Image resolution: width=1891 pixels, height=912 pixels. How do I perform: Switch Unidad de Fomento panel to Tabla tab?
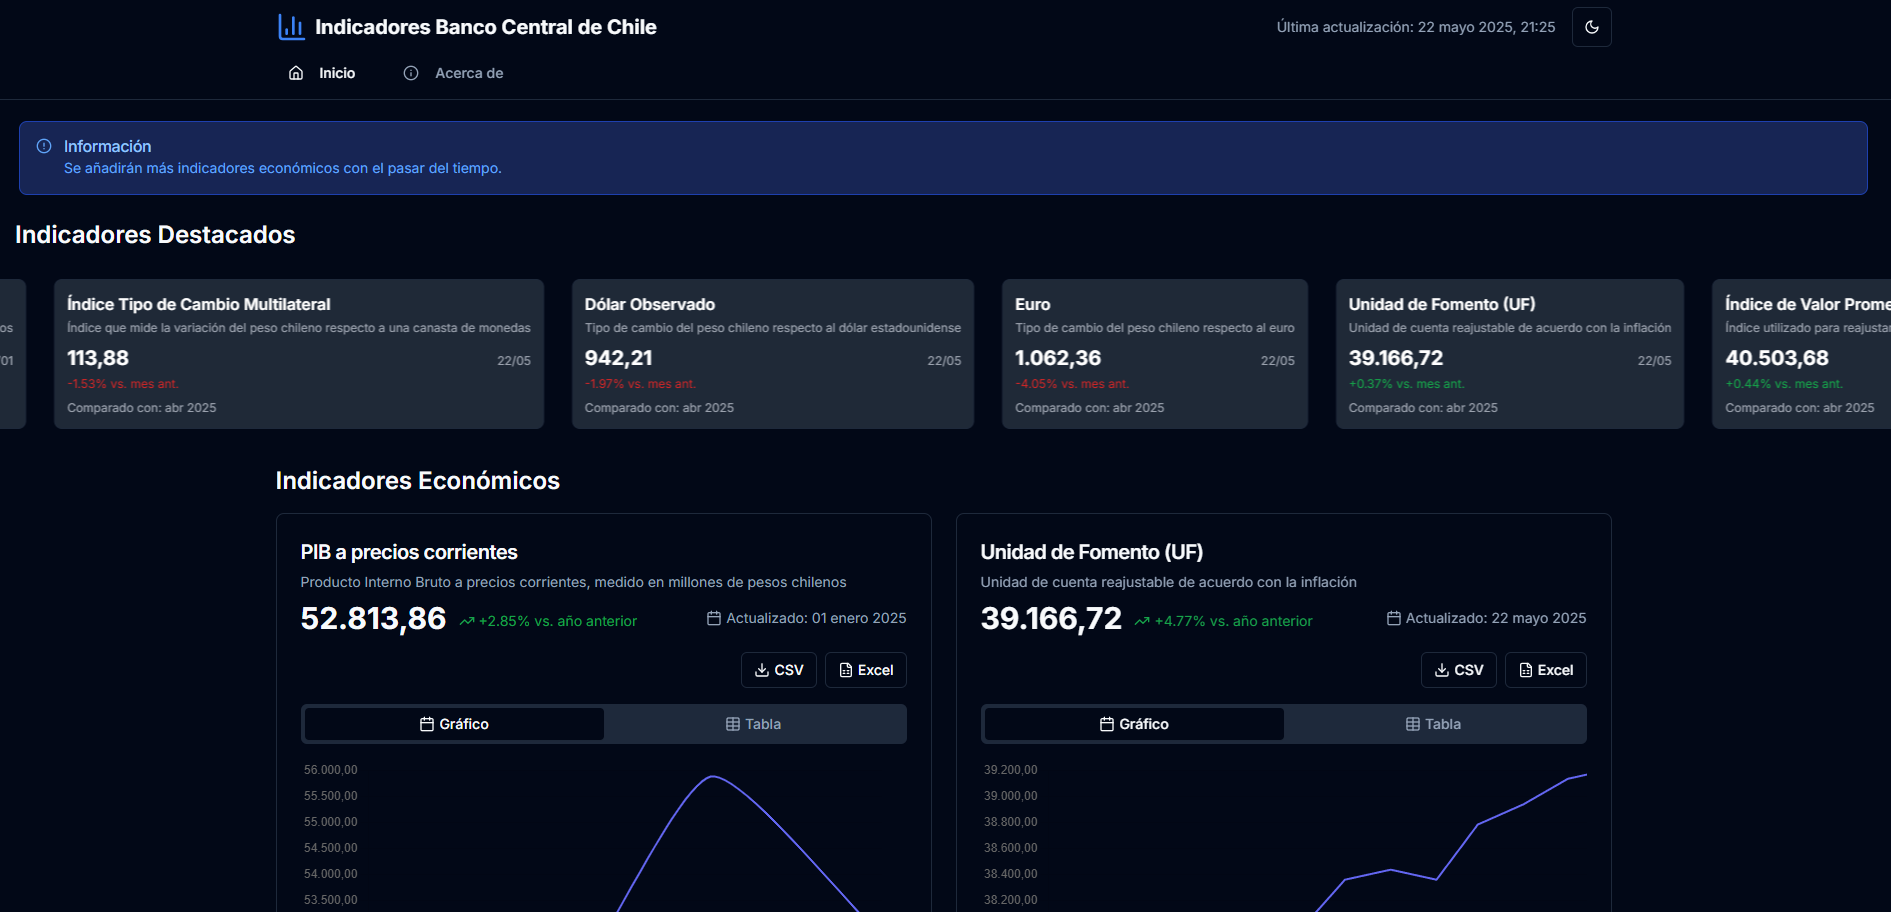click(x=1434, y=724)
